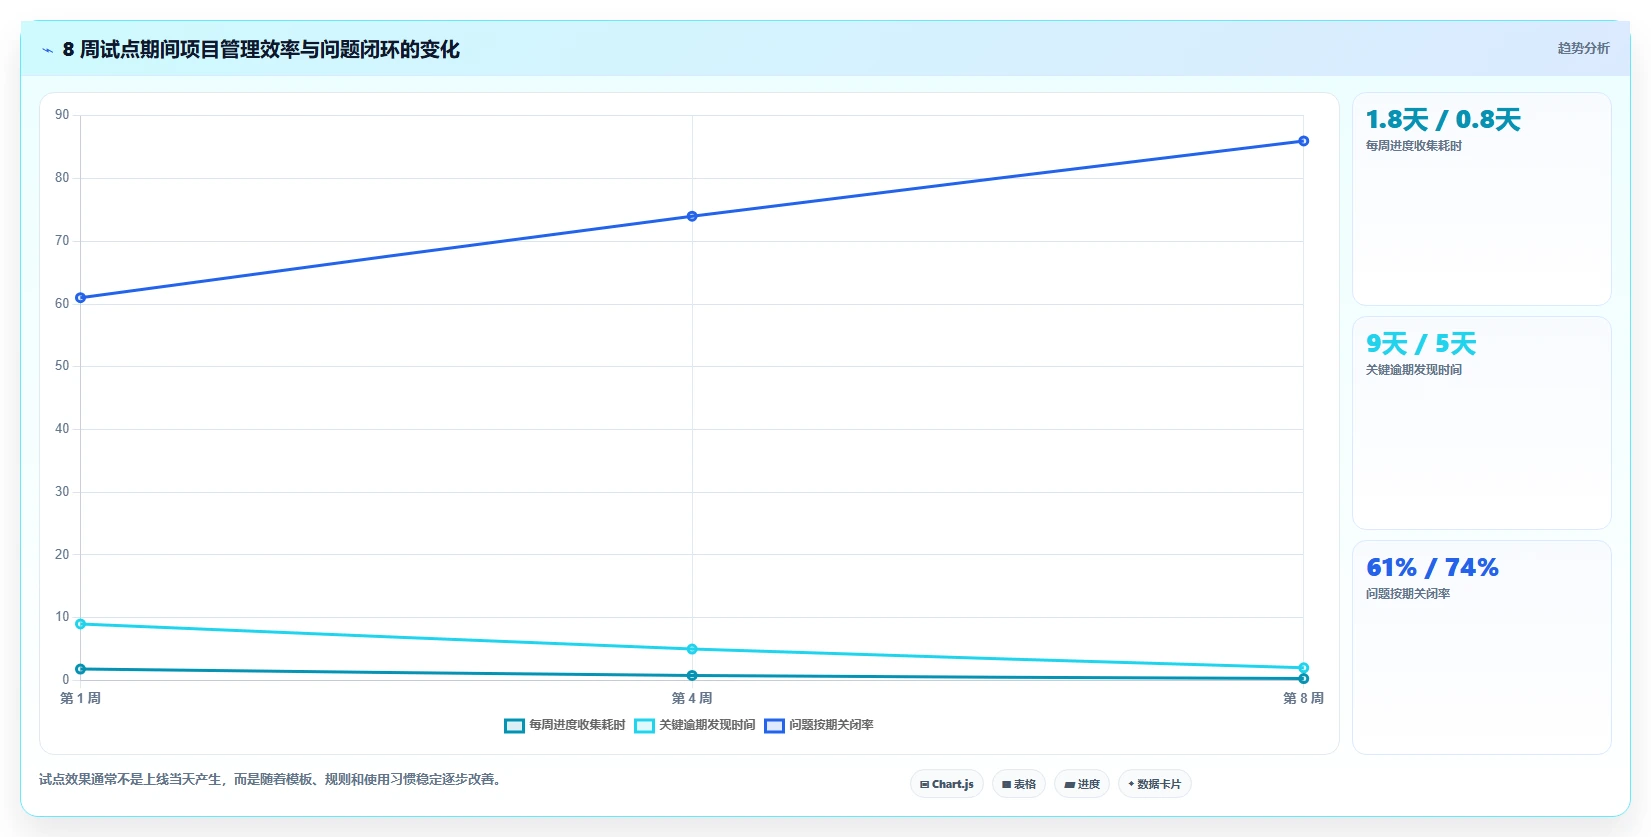This screenshot has width=1651, height=837.
Task: Click the 第 1 周 axis label
Action: (x=81, y=698)
